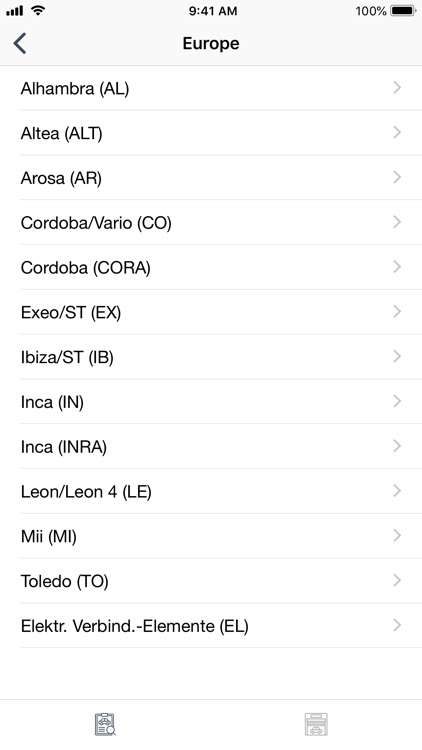Open the vehicle document search tab icon
The width and height of the screenshot is (422, 750).
pos(105,724)
